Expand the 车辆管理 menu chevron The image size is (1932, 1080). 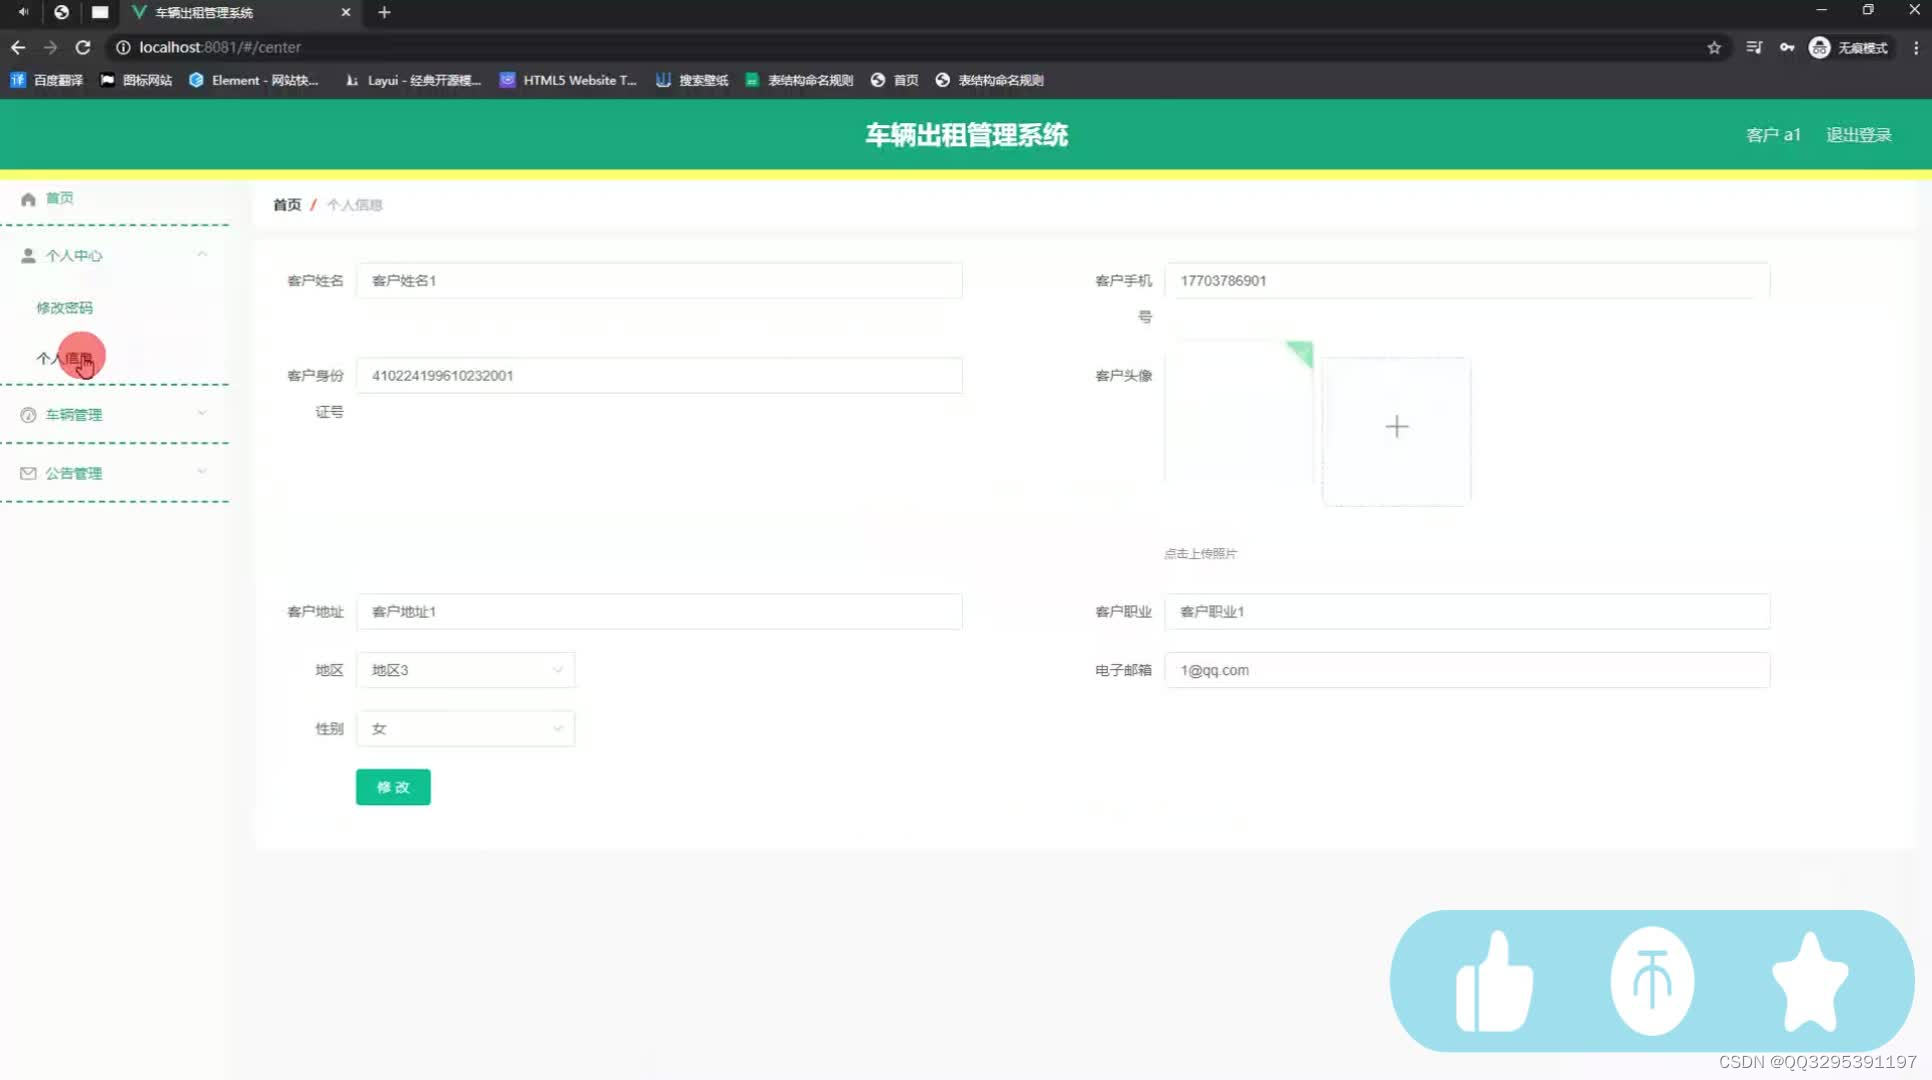click(202, 413)
